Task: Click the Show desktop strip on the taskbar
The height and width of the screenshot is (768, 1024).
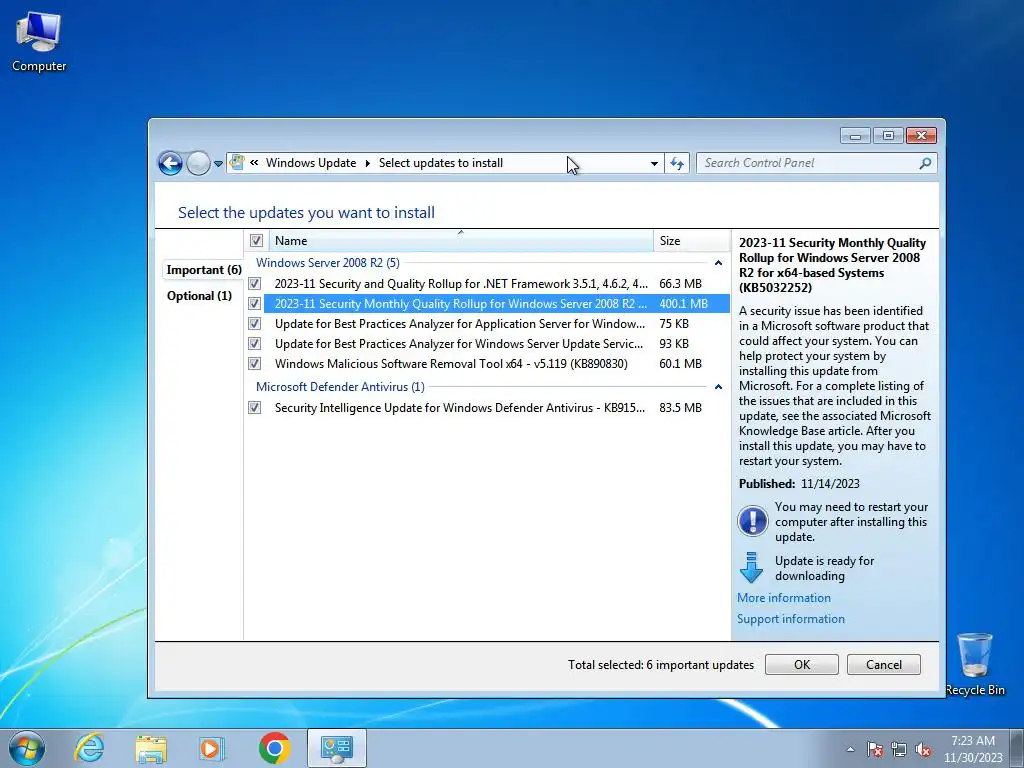Action: (1018, 748)
